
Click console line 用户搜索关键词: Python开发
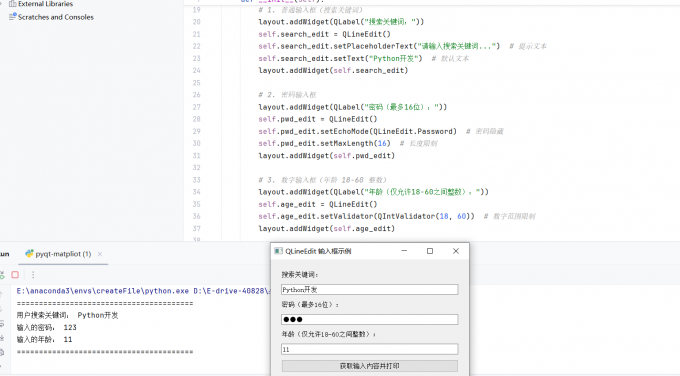point(68,315)
